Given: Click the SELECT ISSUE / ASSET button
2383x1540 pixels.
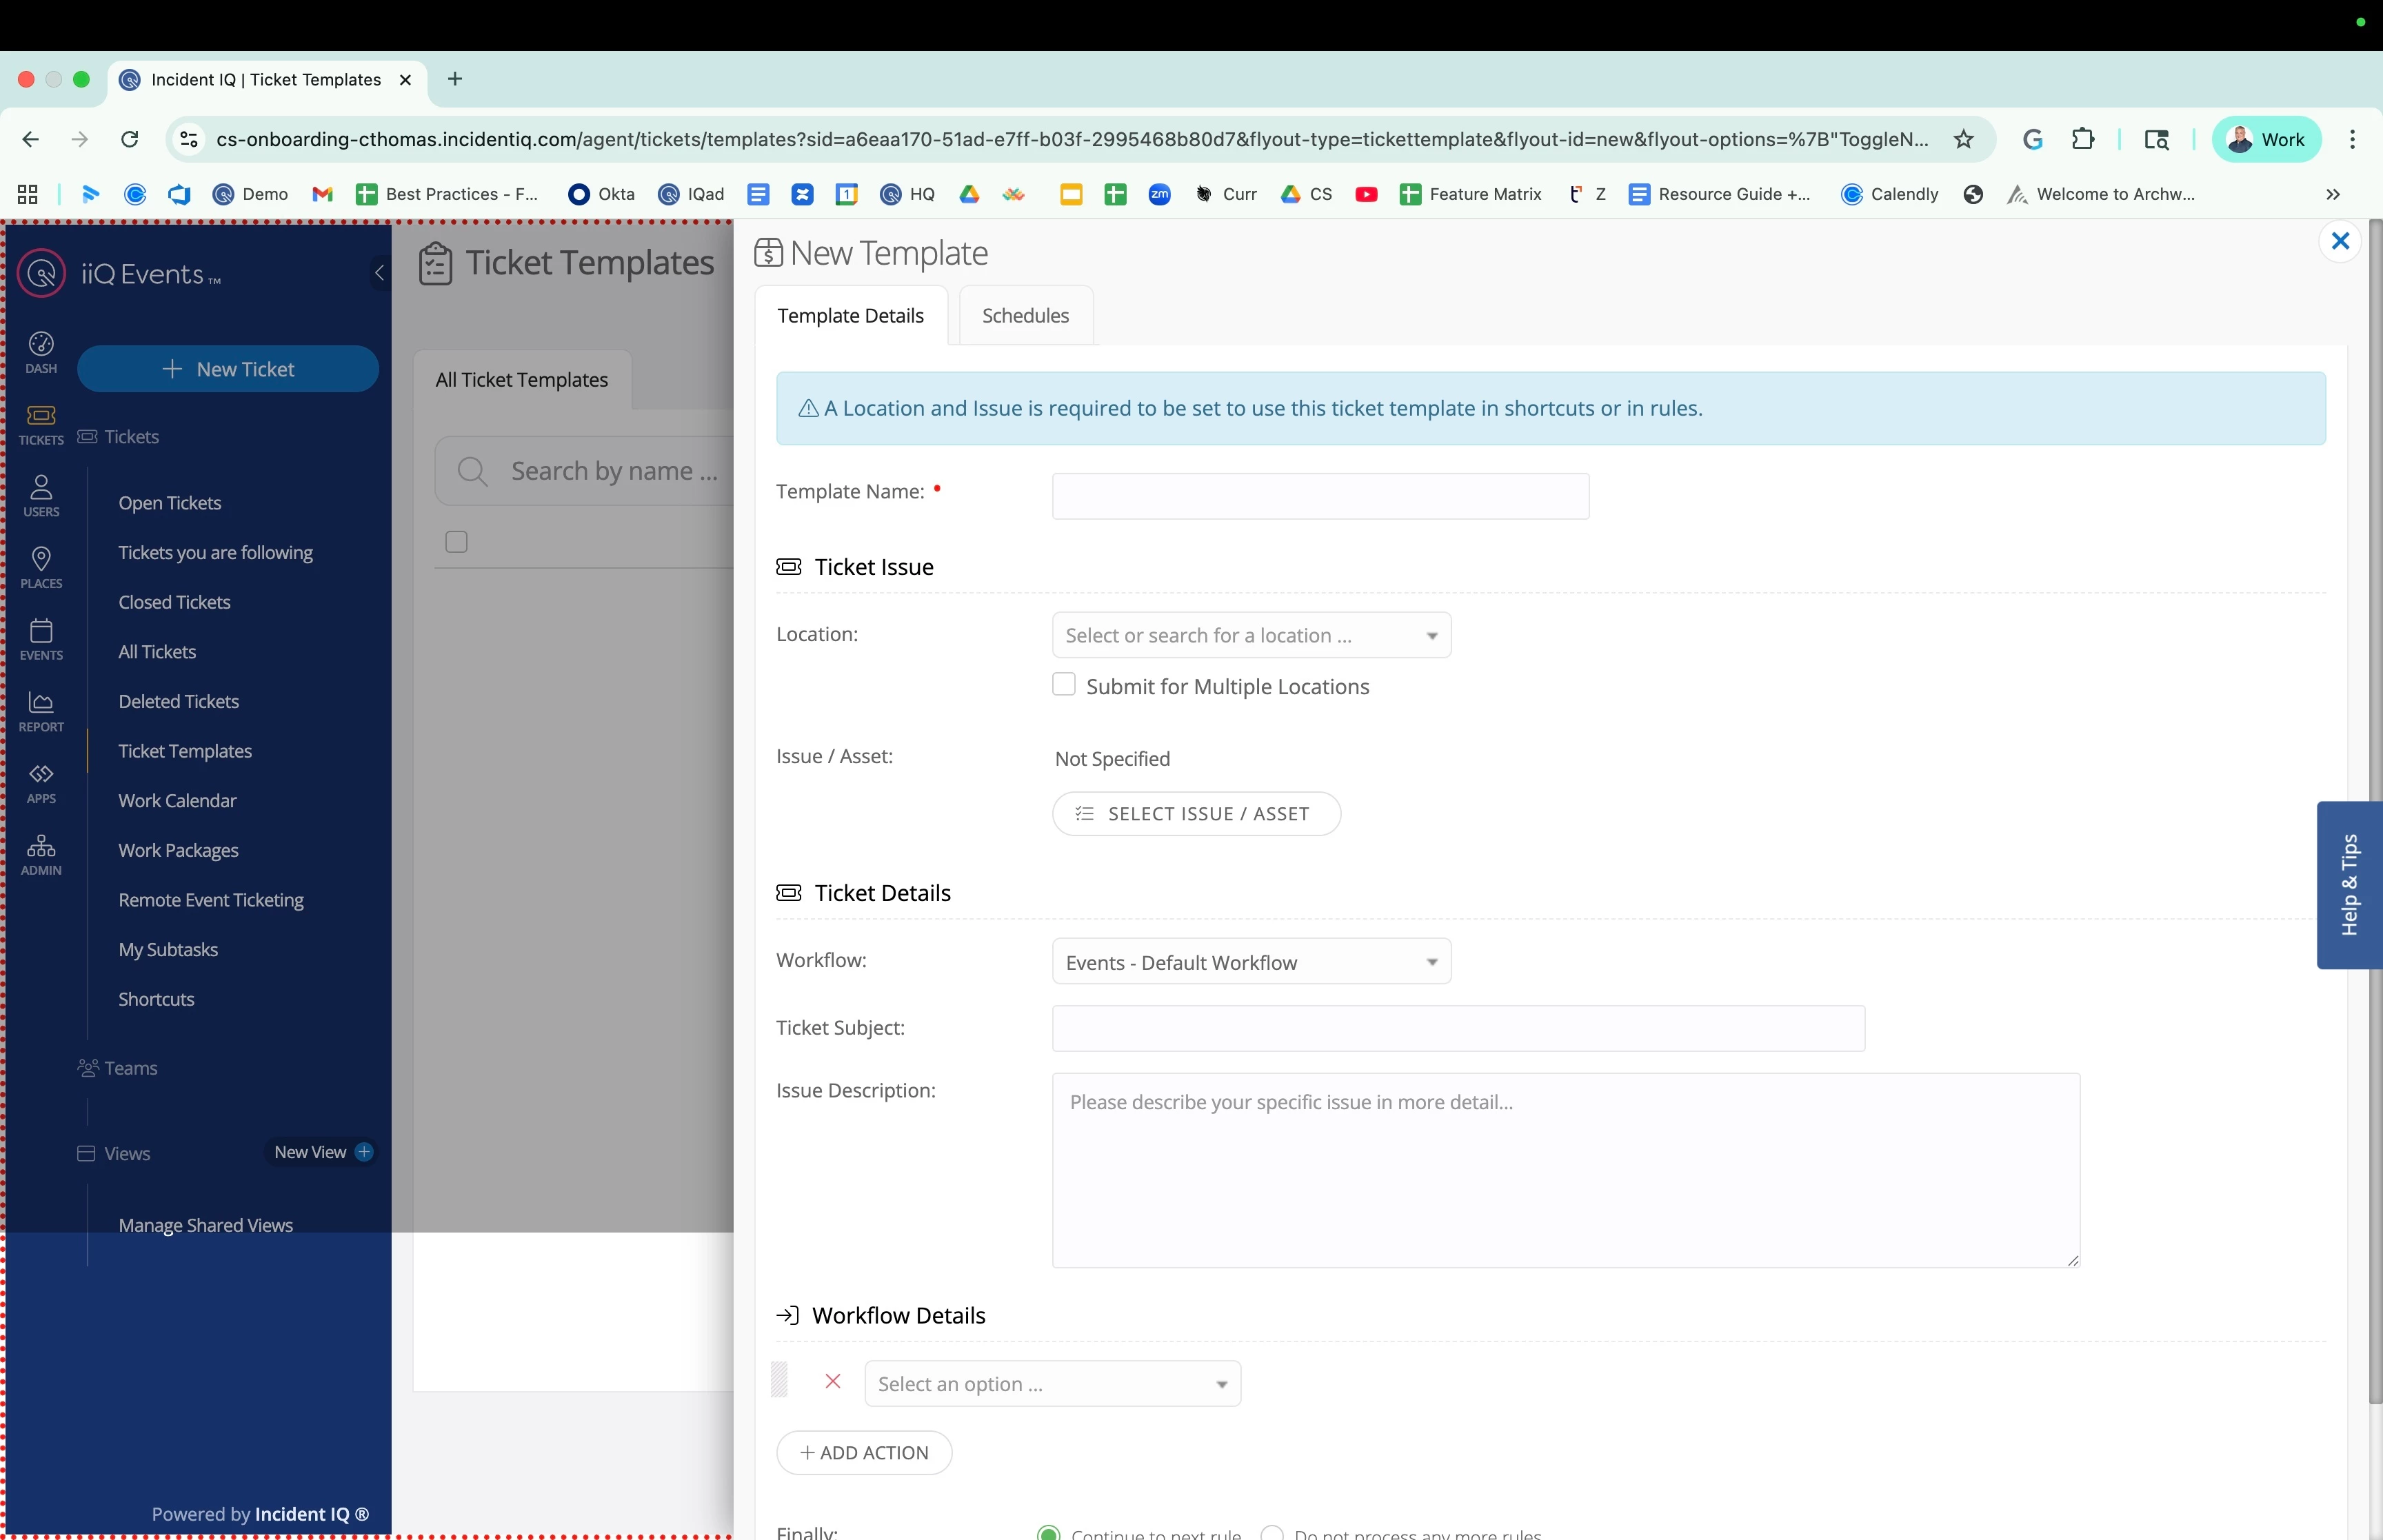Looking at the screenshot, I should pyautogui.click(x=1196, y=814).
